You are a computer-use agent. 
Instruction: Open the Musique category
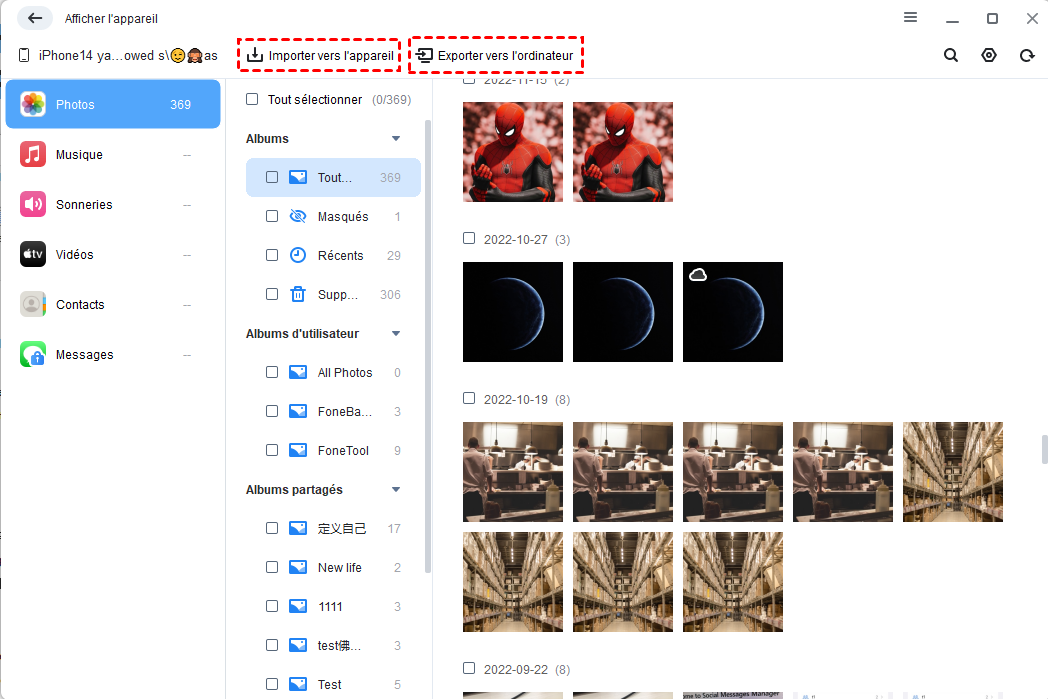113,154
